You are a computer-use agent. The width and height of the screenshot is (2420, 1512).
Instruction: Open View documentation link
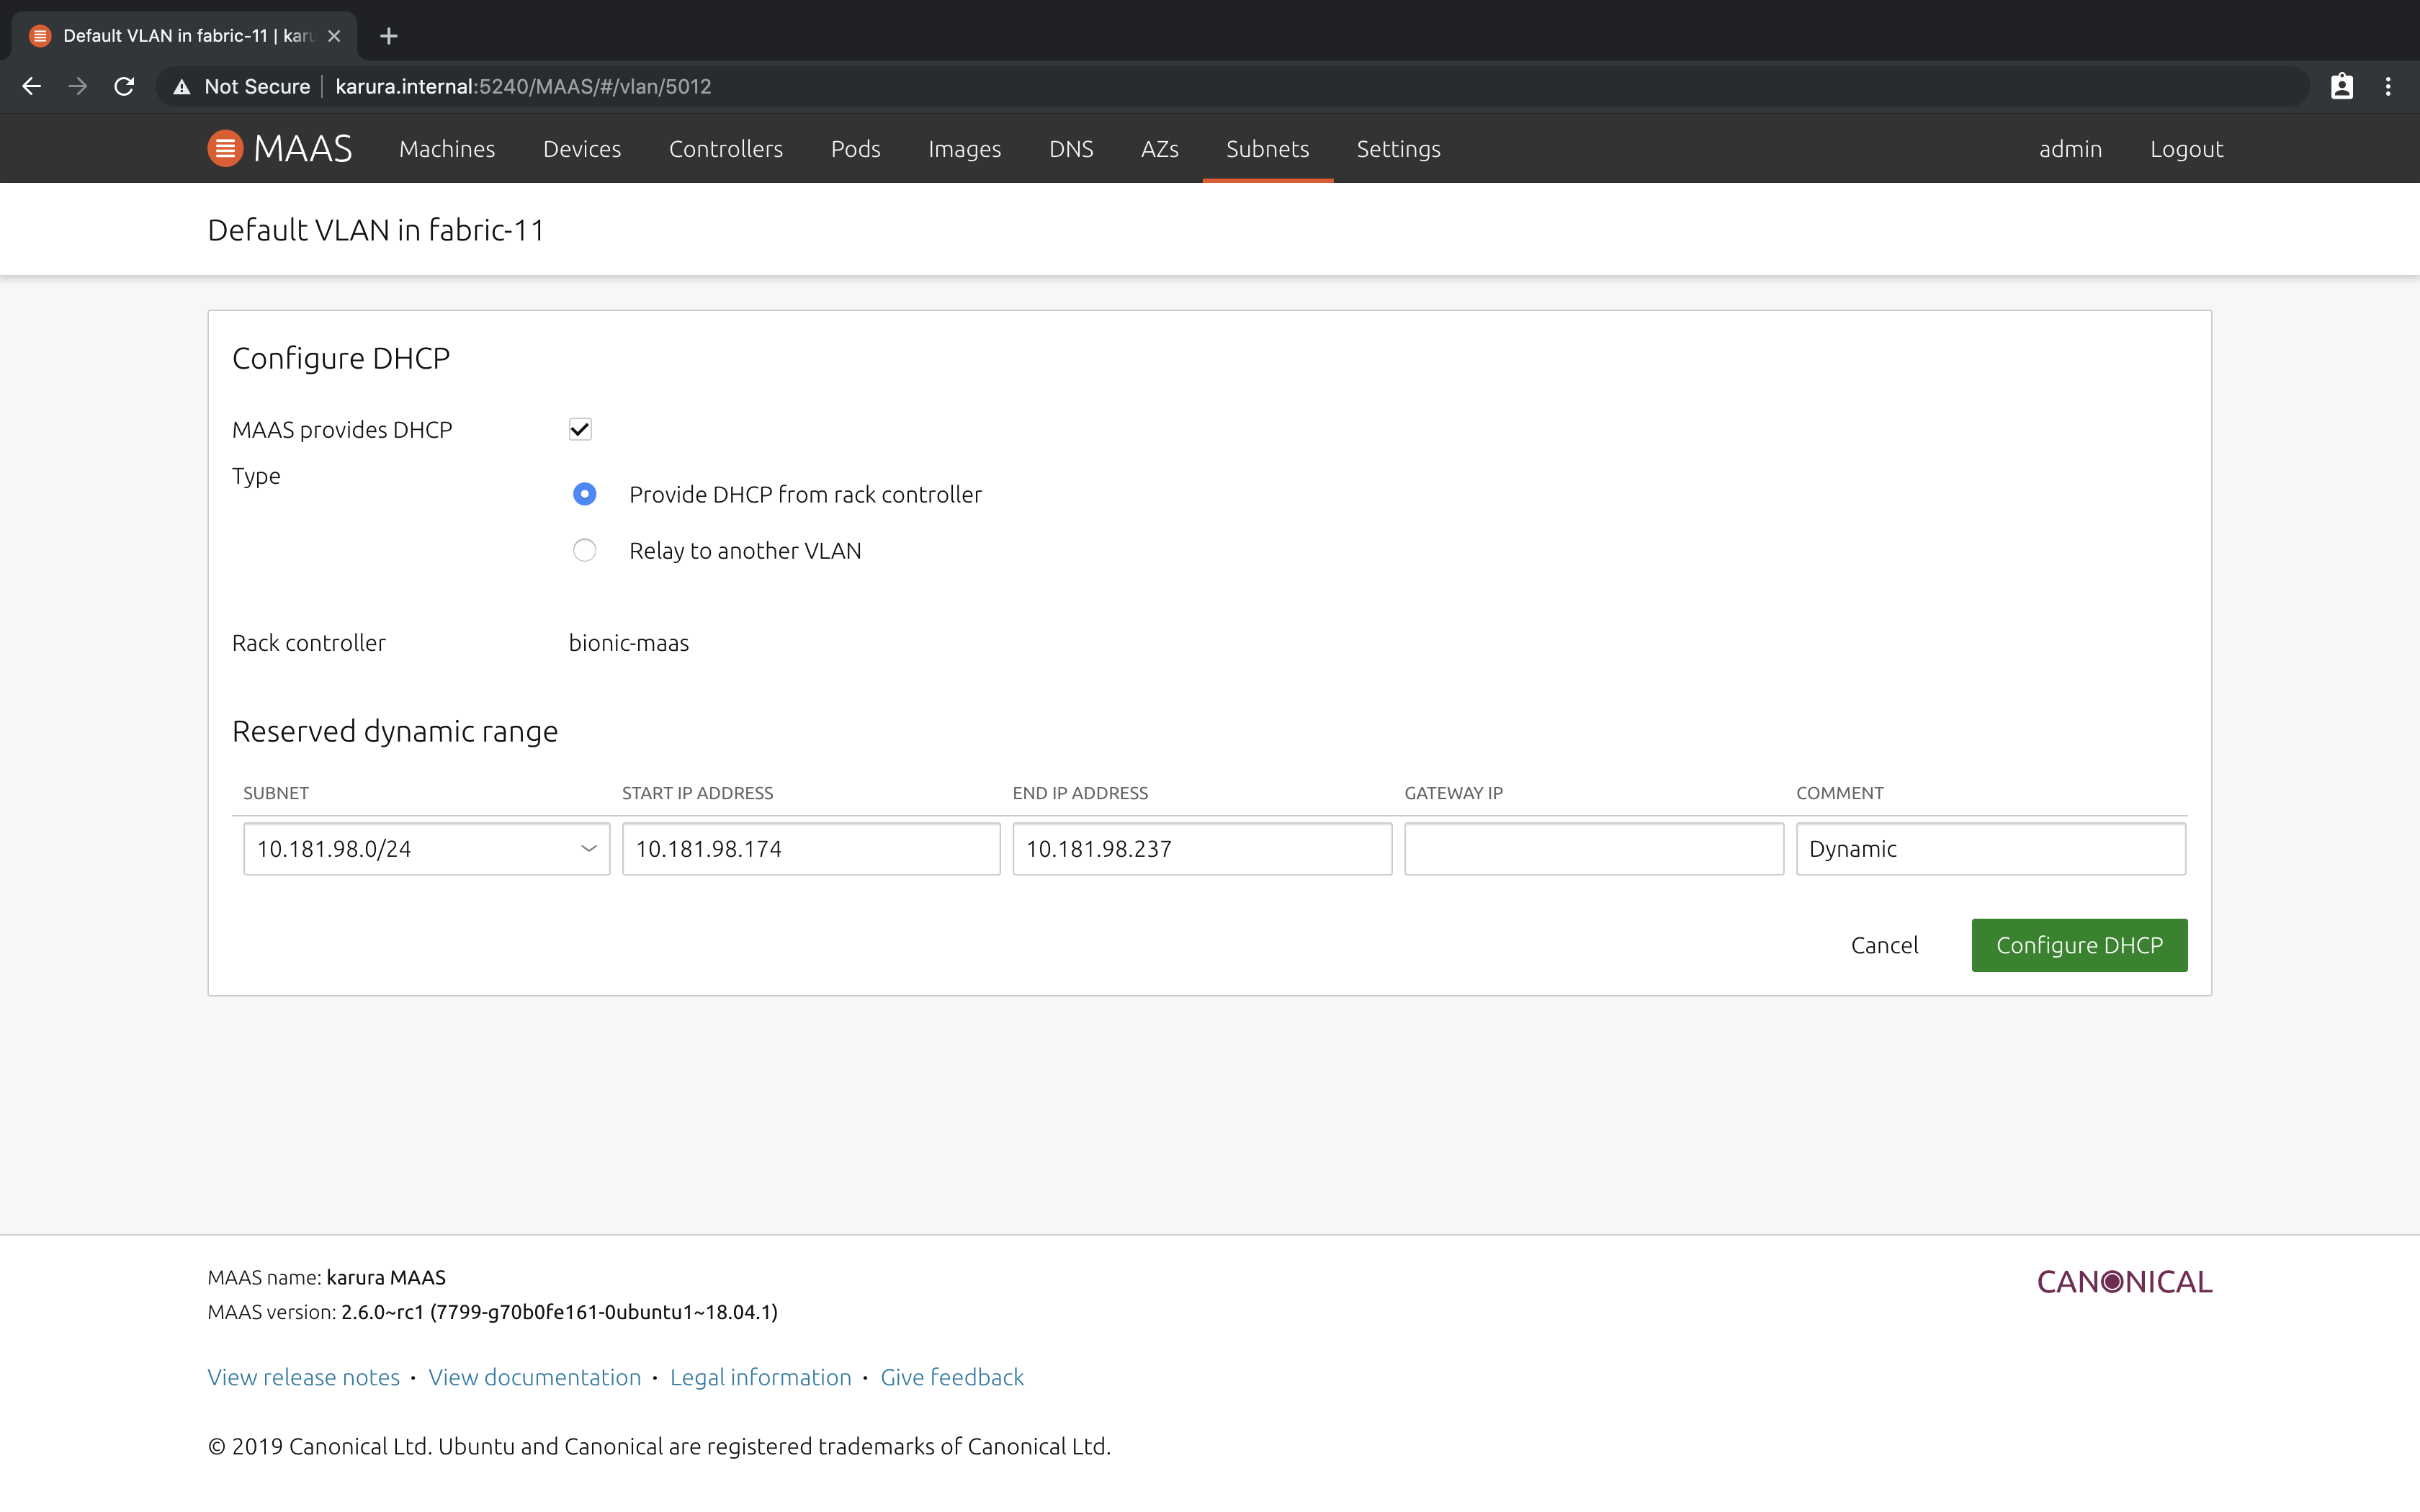534,1377
